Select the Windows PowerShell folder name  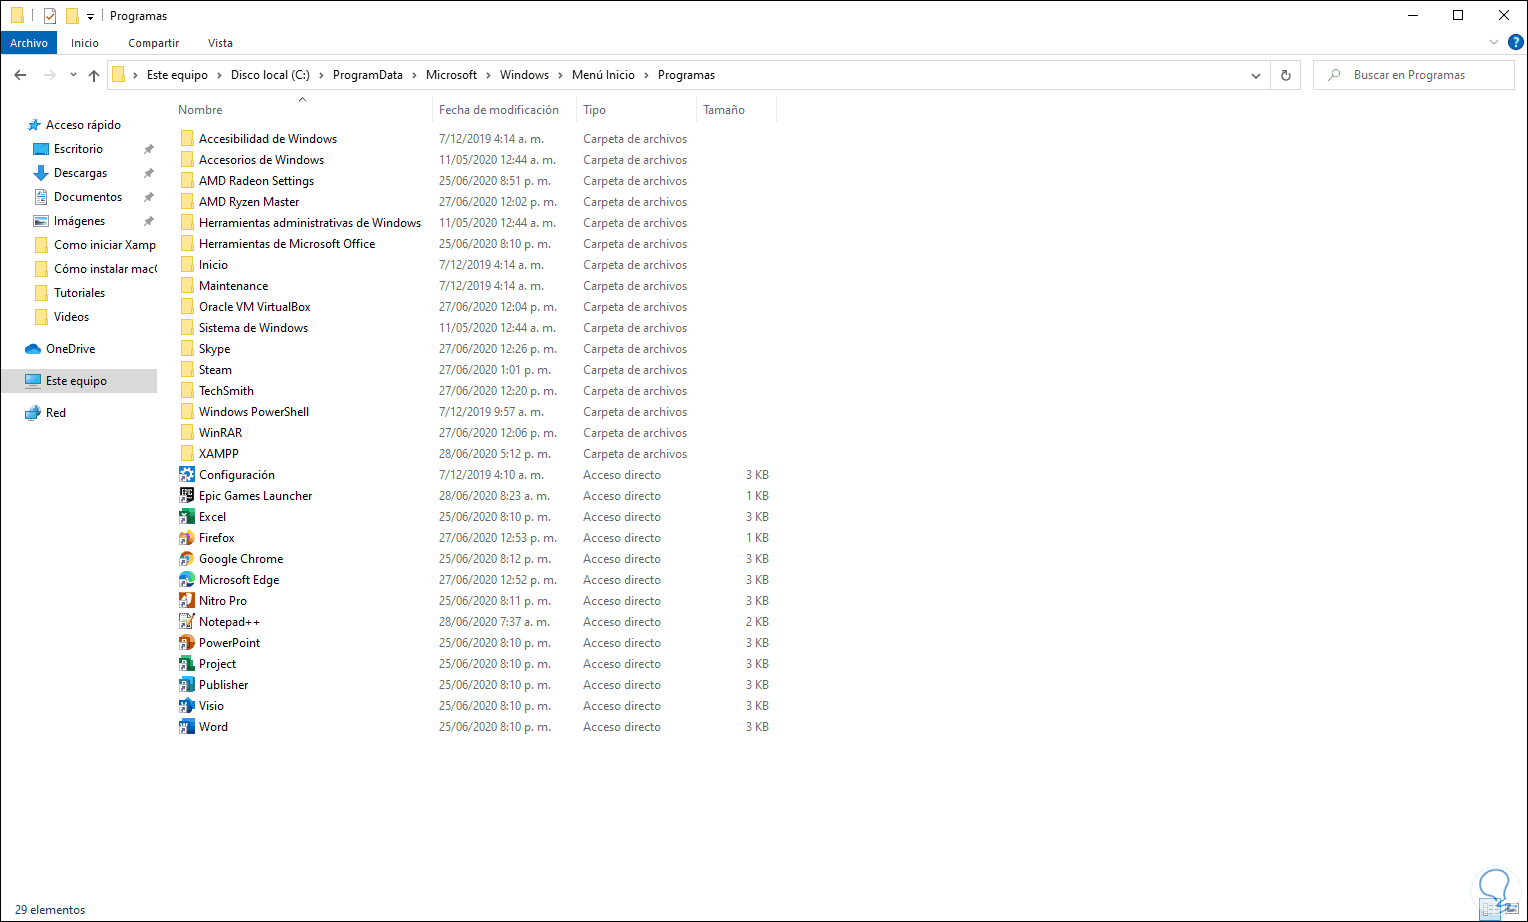pyautogui.click(x=254, y=412)
